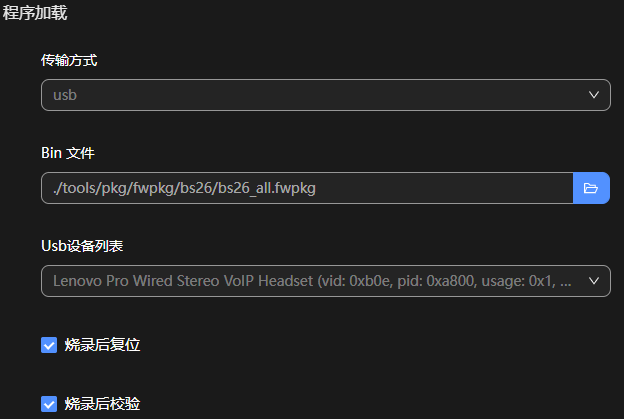Click the 烧录后校验 label text
Screen dimensions: 624x419
(102, 404)
